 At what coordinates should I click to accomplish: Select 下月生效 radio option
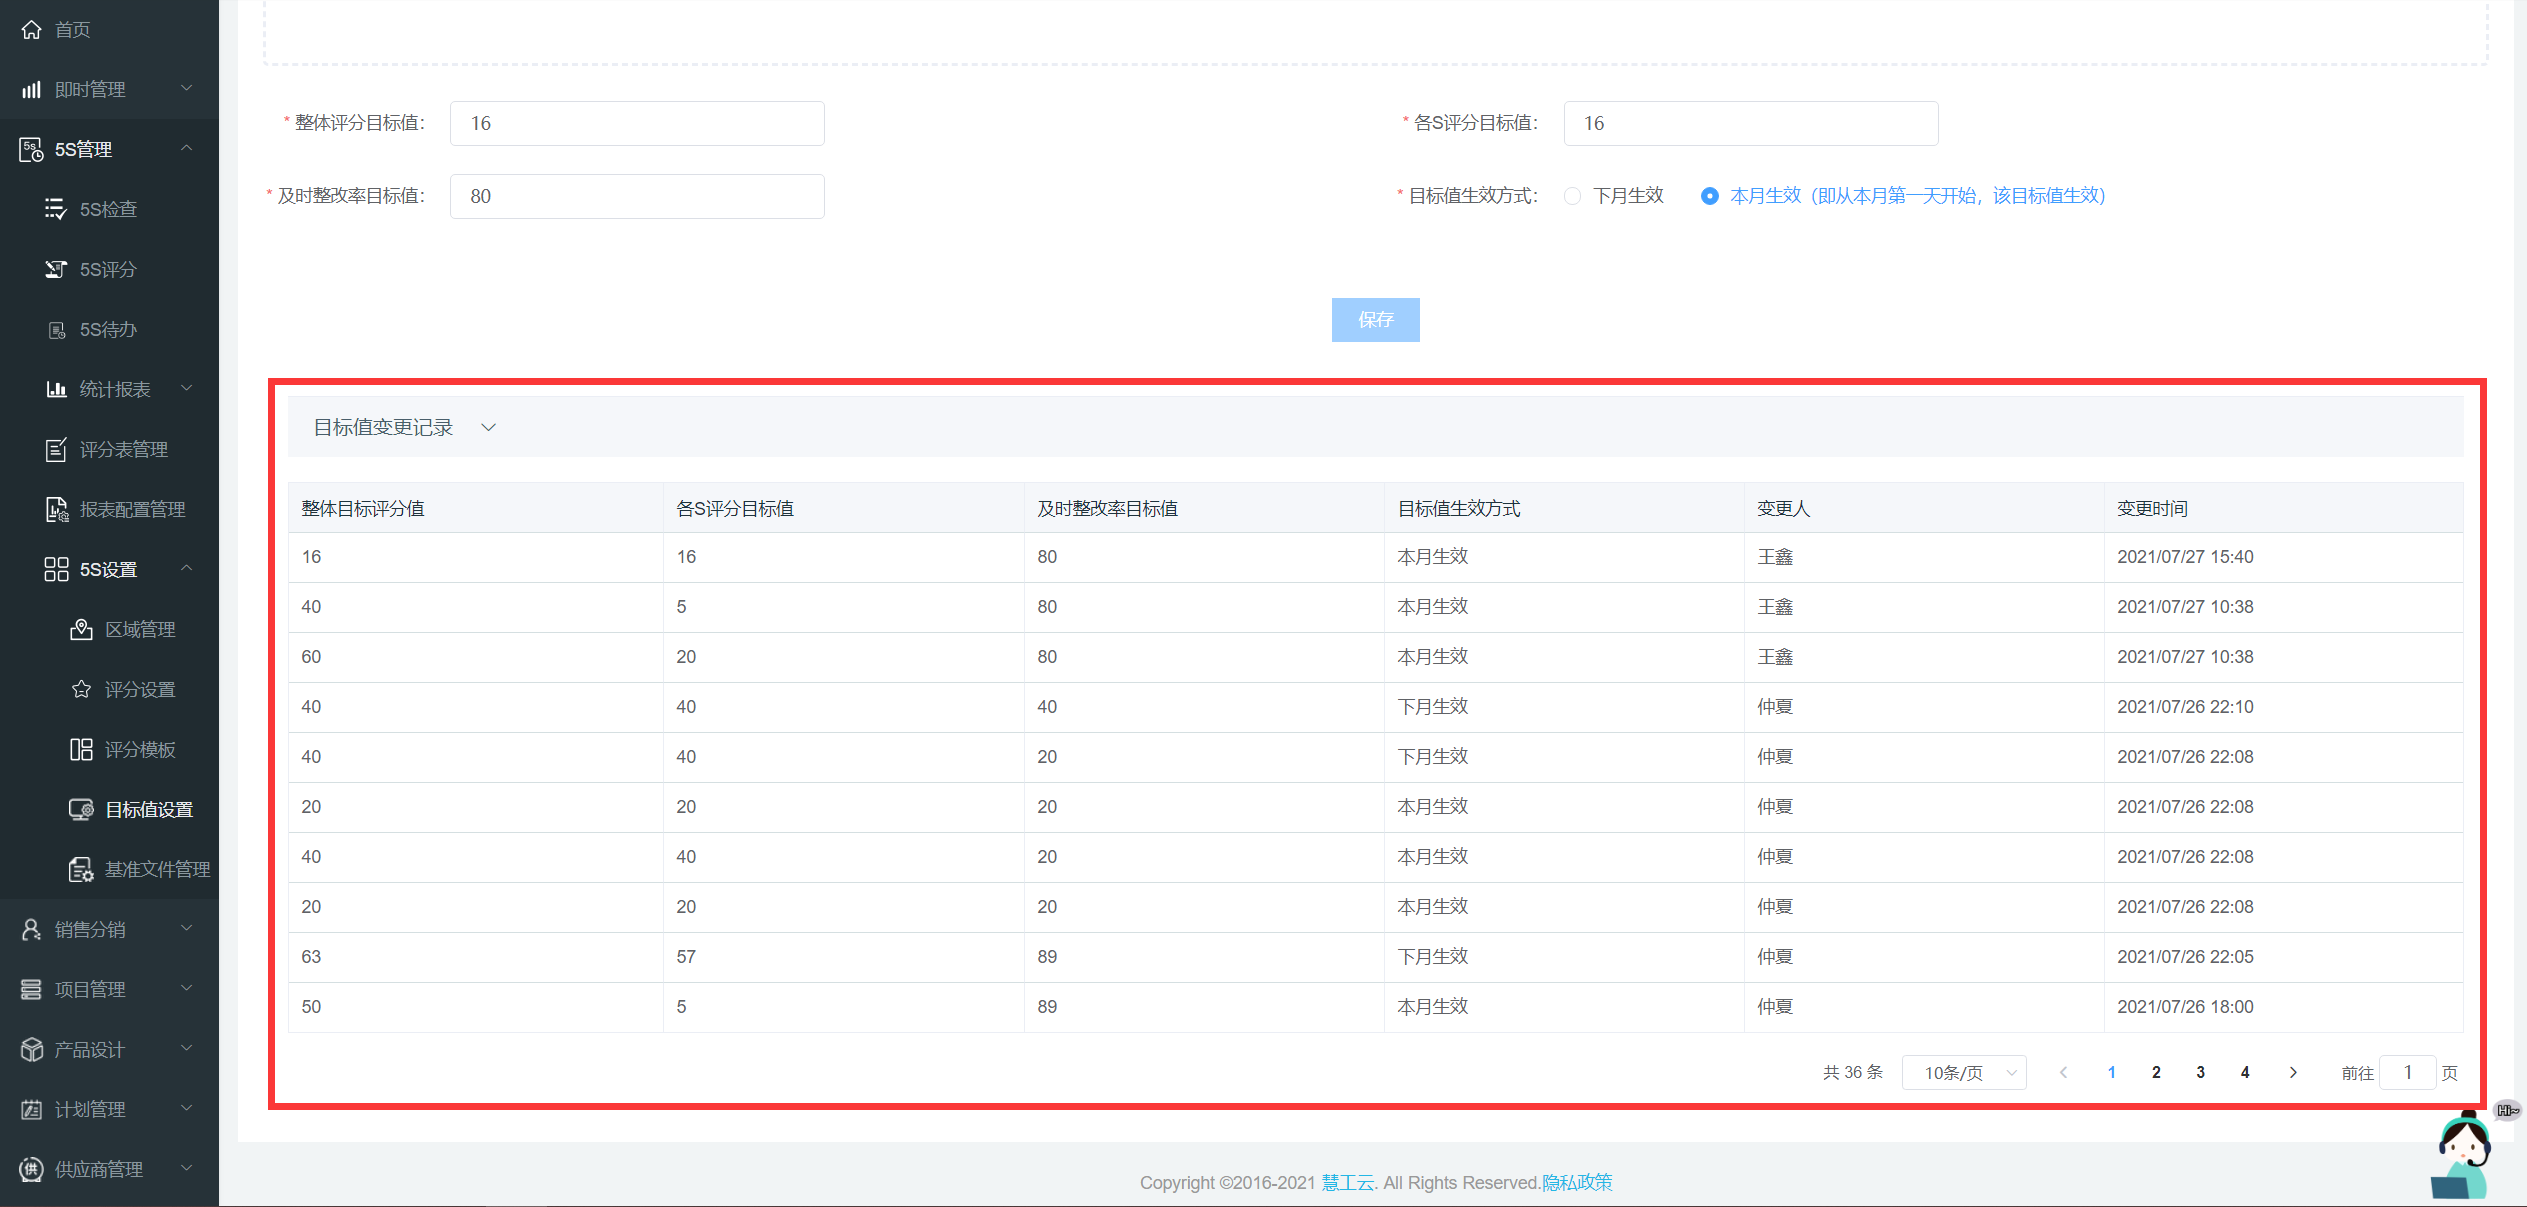coord(1573,196)
